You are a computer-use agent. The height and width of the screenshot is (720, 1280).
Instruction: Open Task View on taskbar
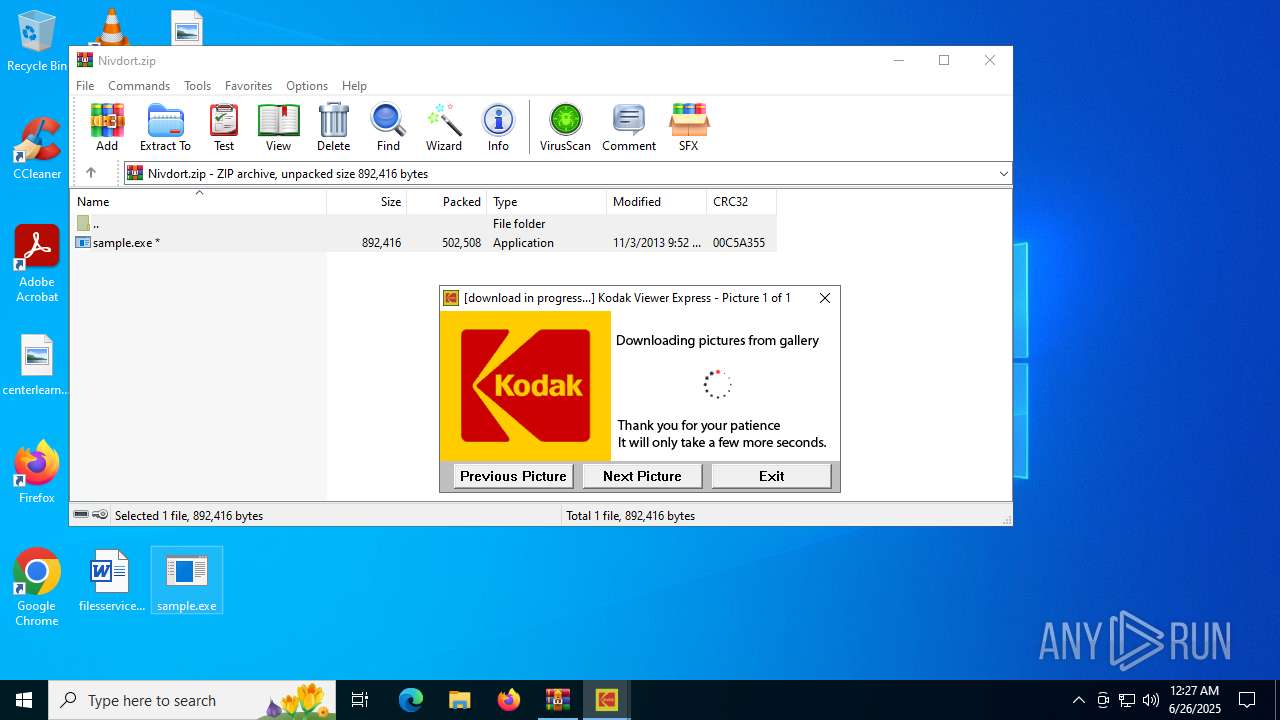coord(360,700)
